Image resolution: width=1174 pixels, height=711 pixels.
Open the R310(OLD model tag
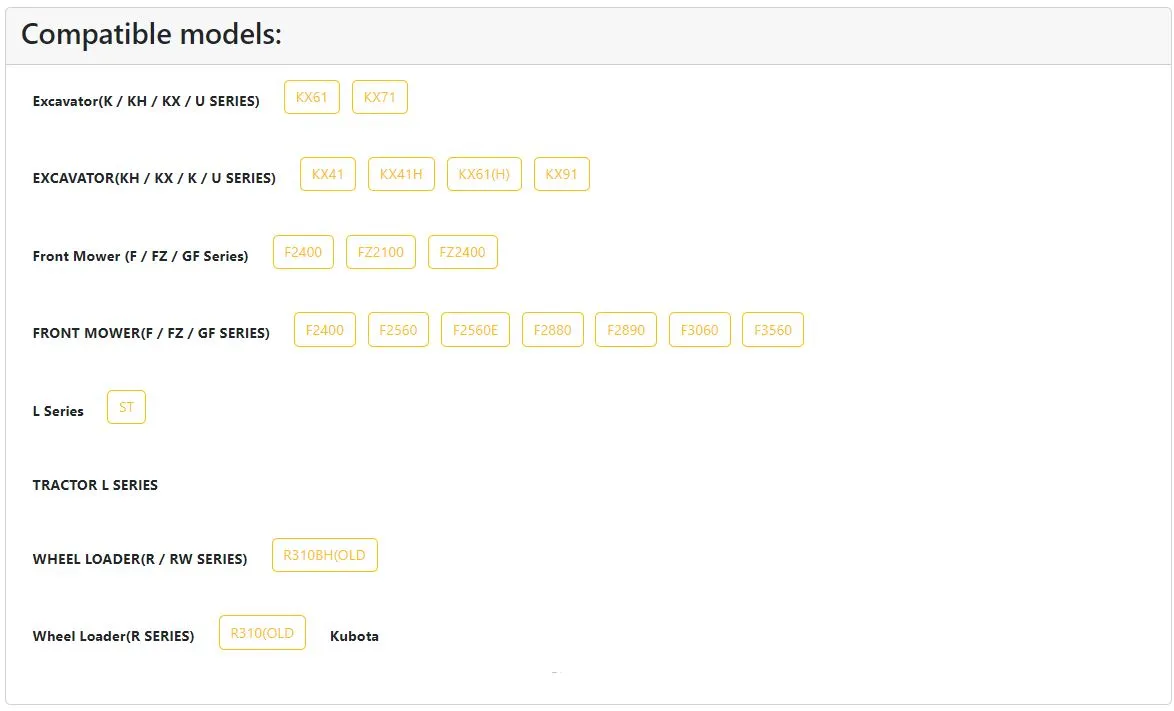coord(263,633)
